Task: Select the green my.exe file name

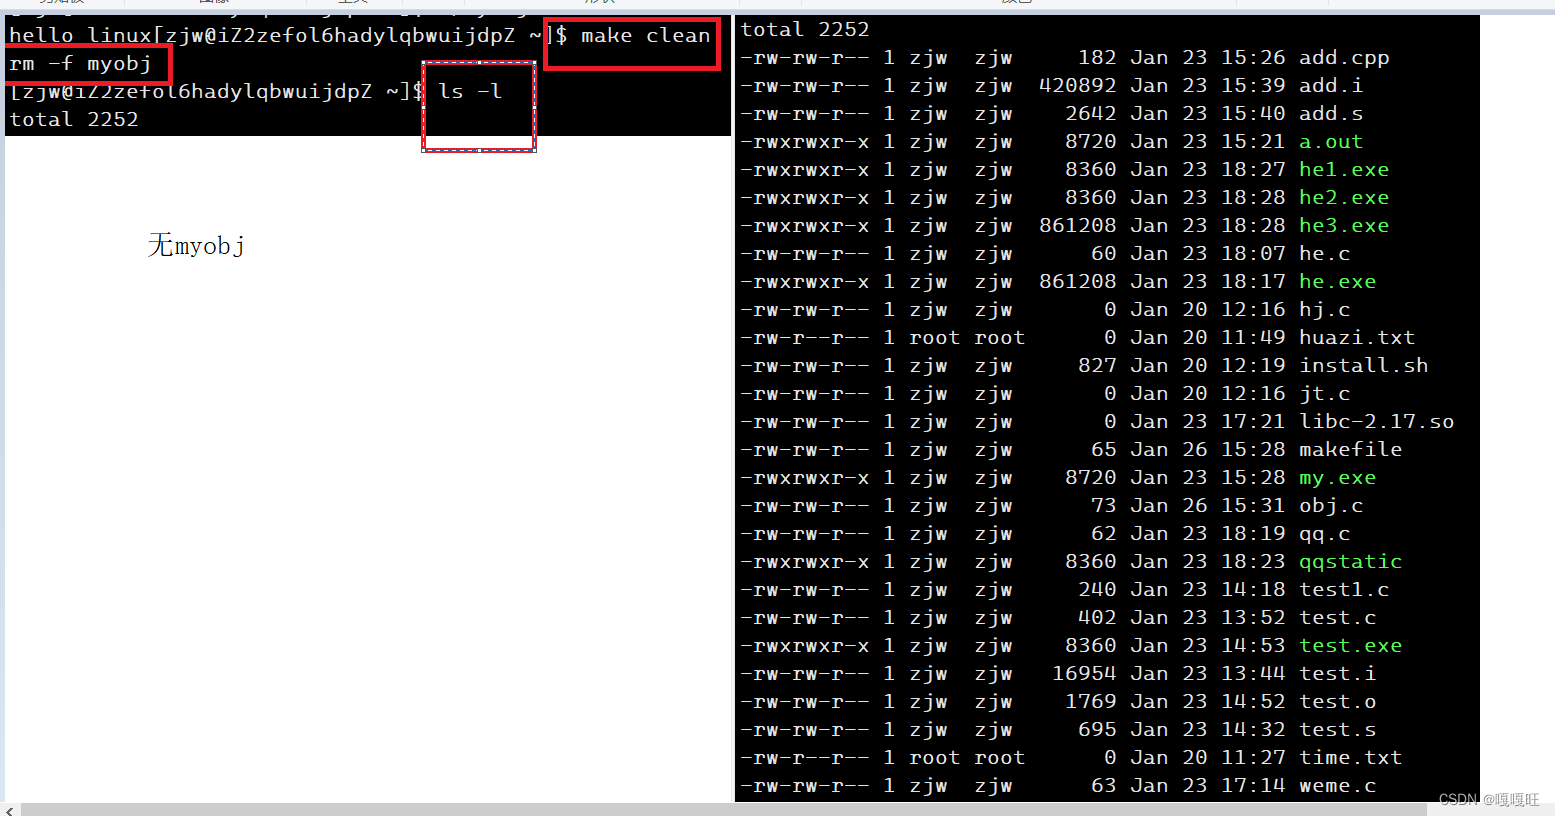Action: 1337,478
